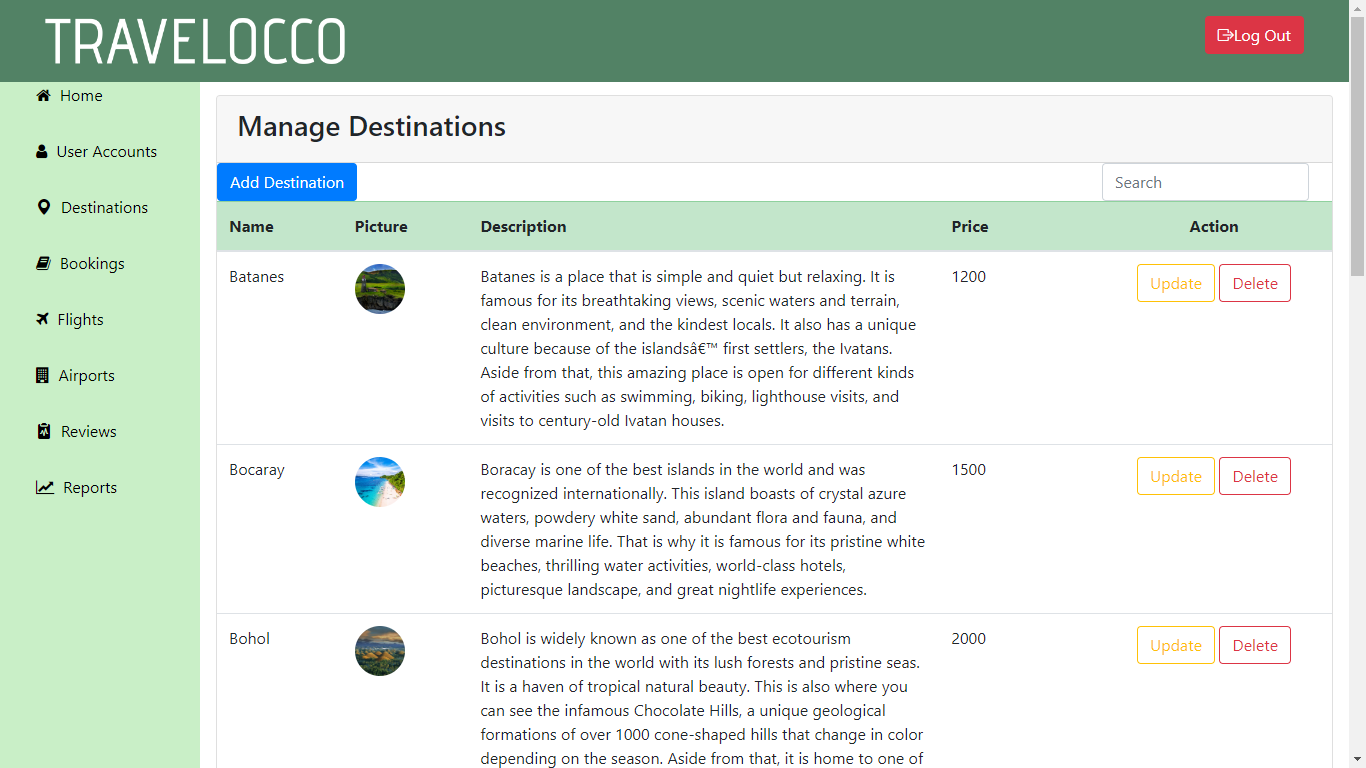Screen dimensions: 1366x768
Task: Click the Destinations map pin icon
Action: click(43, 208)
